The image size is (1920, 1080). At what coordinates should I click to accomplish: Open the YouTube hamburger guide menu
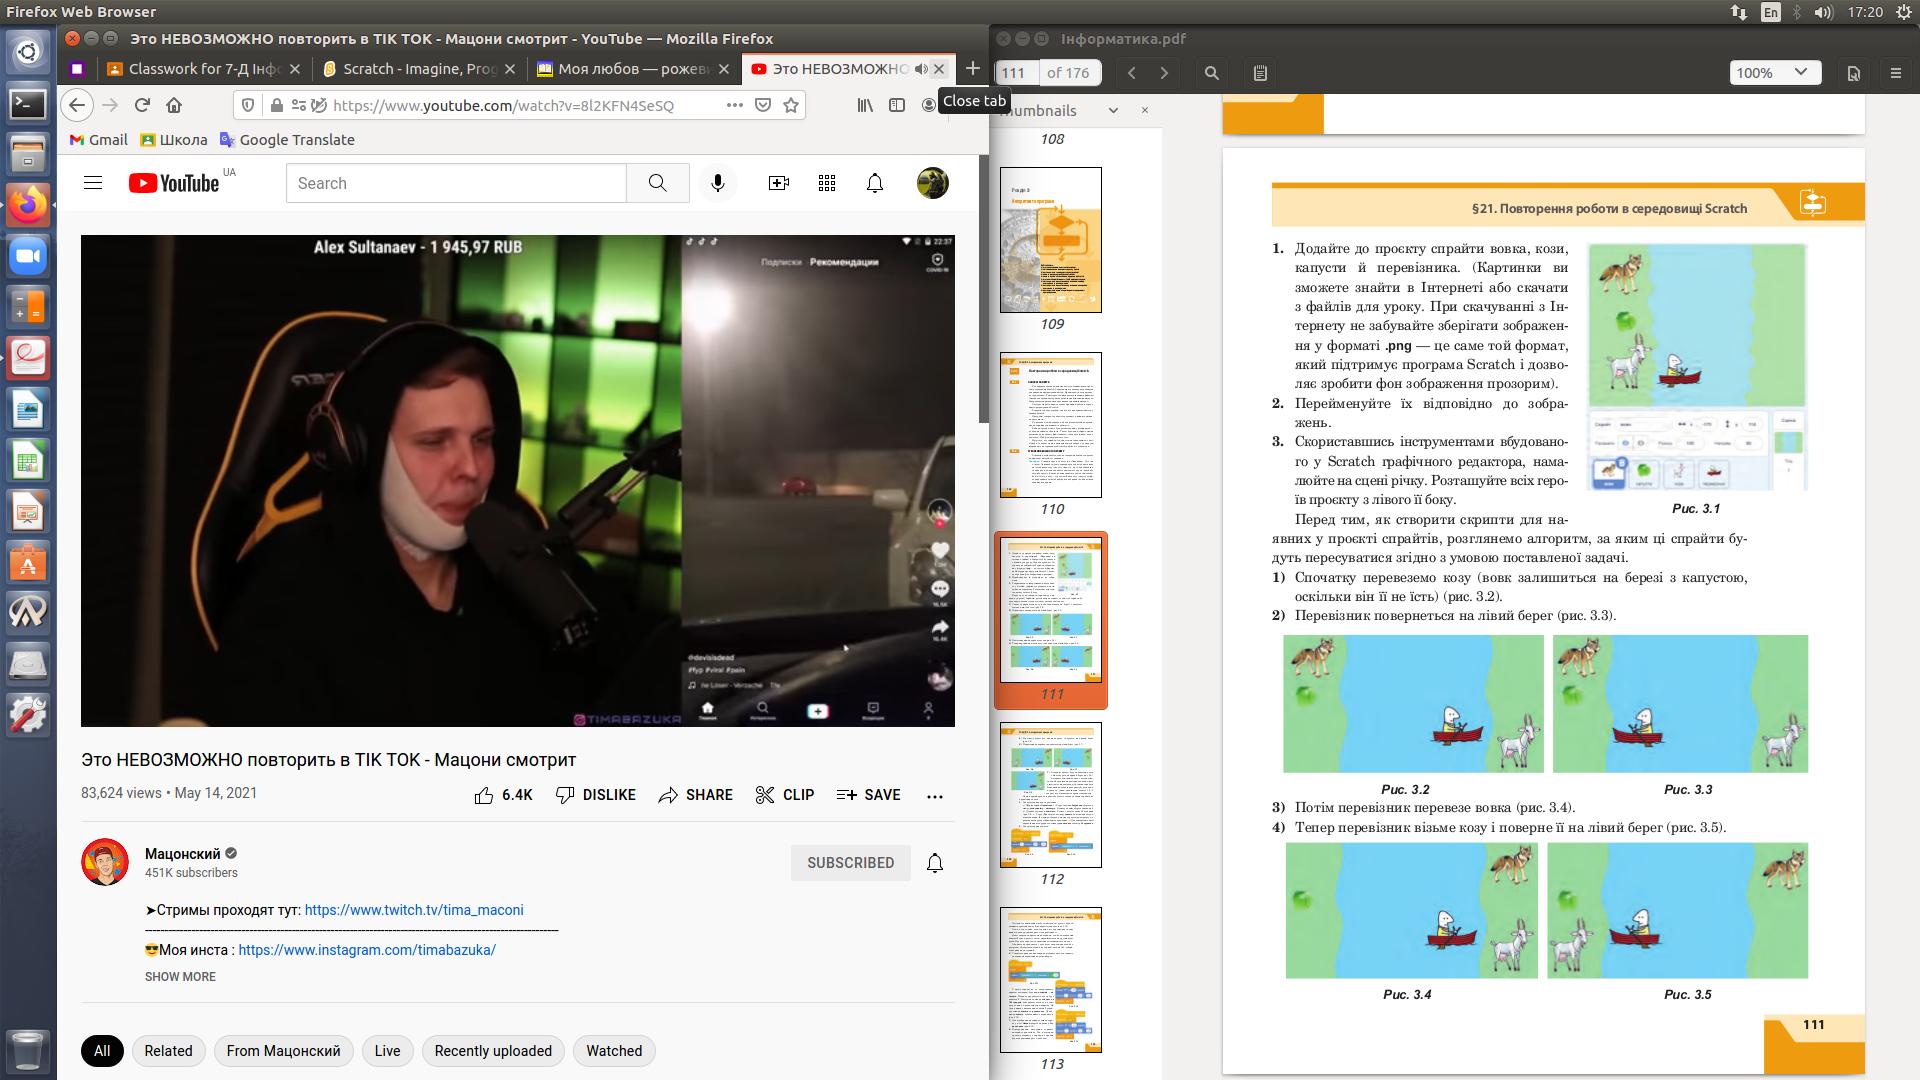pyautogui.click(x=93, y=183)
